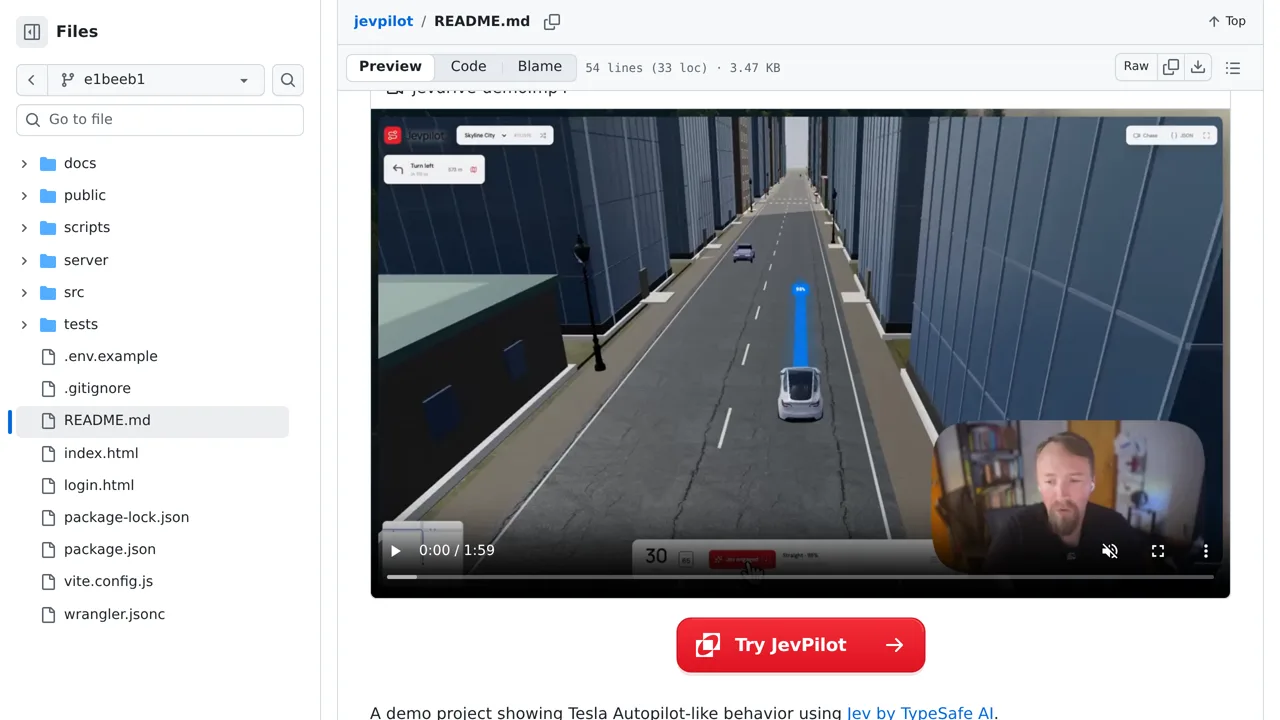This screenshot has height=720, width=1280.
Task: Open login.html file
Action: tap(99, 485)
